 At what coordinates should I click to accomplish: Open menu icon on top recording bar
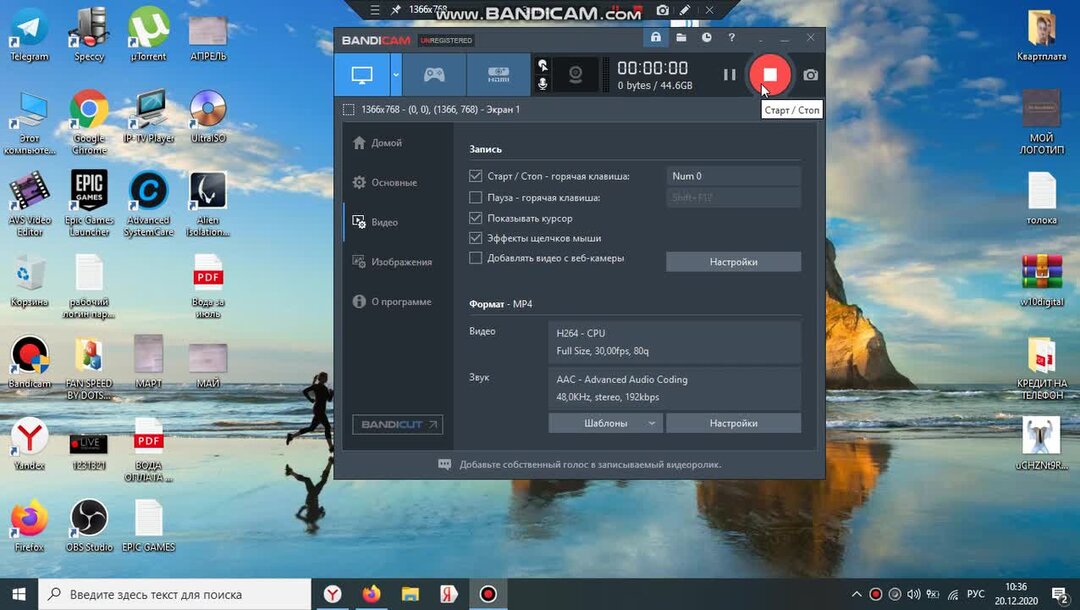pos(375,10)
